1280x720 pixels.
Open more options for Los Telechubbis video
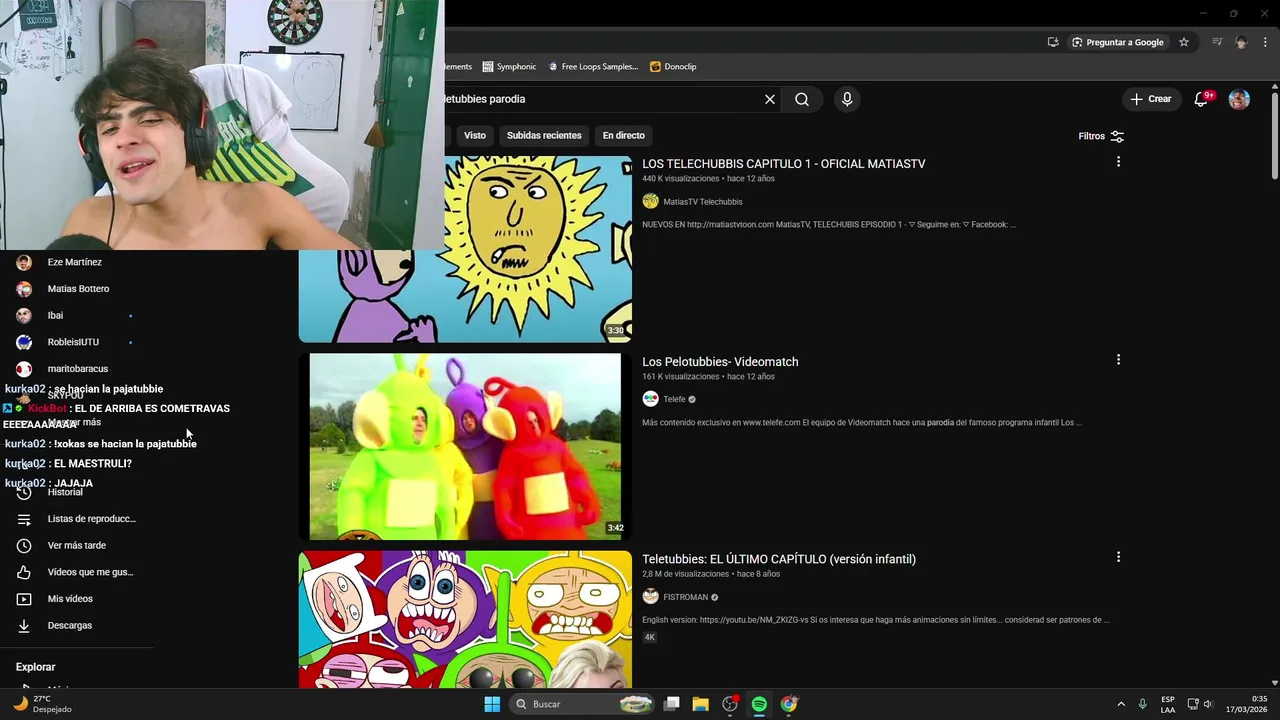pos(1118,162)
